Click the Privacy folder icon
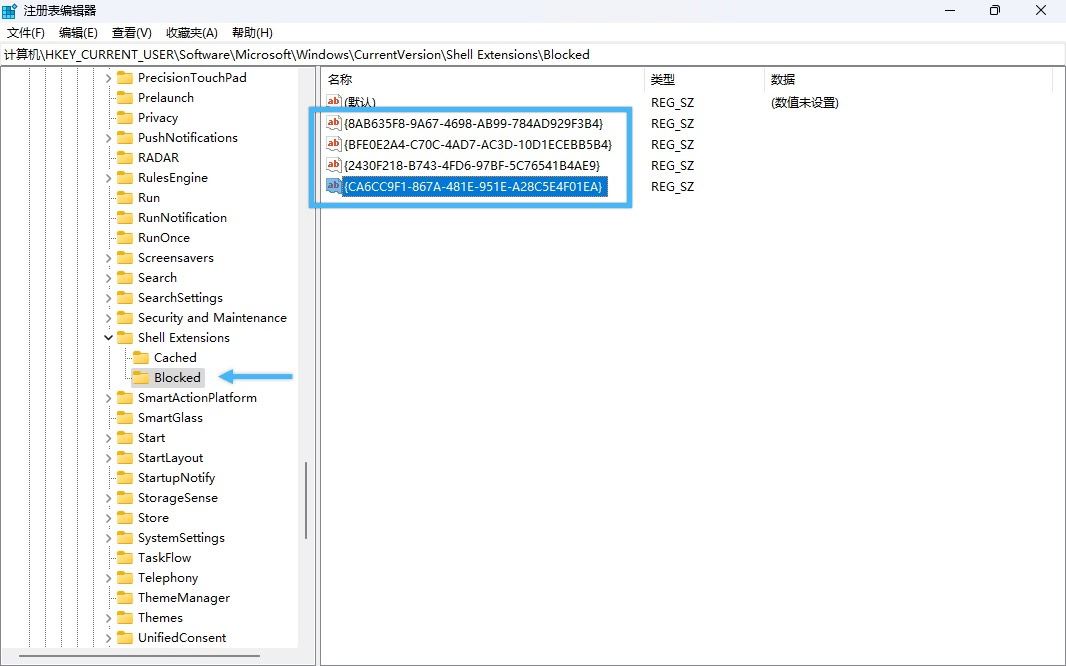The image size is (1066, 666). click(x=125, y=118)
